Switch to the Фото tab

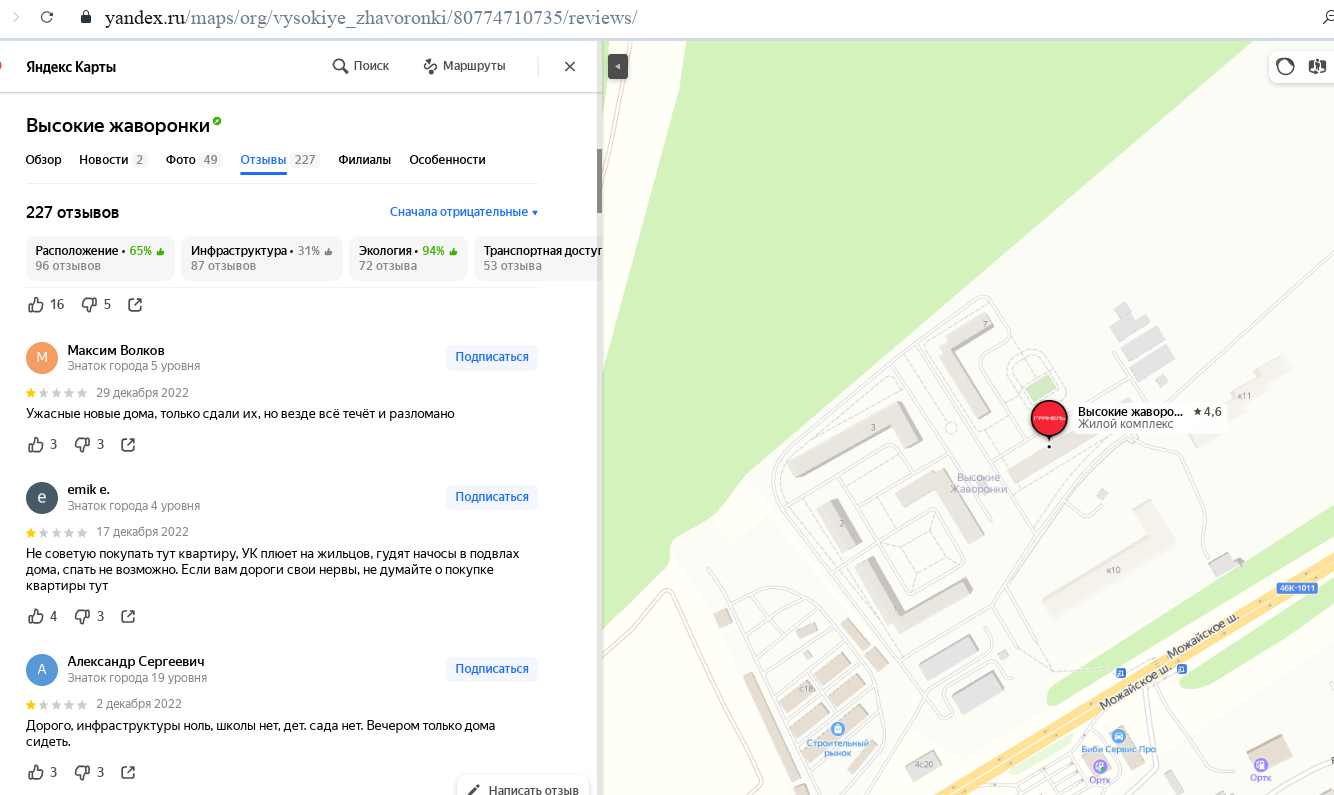click(x=193, y=160)
